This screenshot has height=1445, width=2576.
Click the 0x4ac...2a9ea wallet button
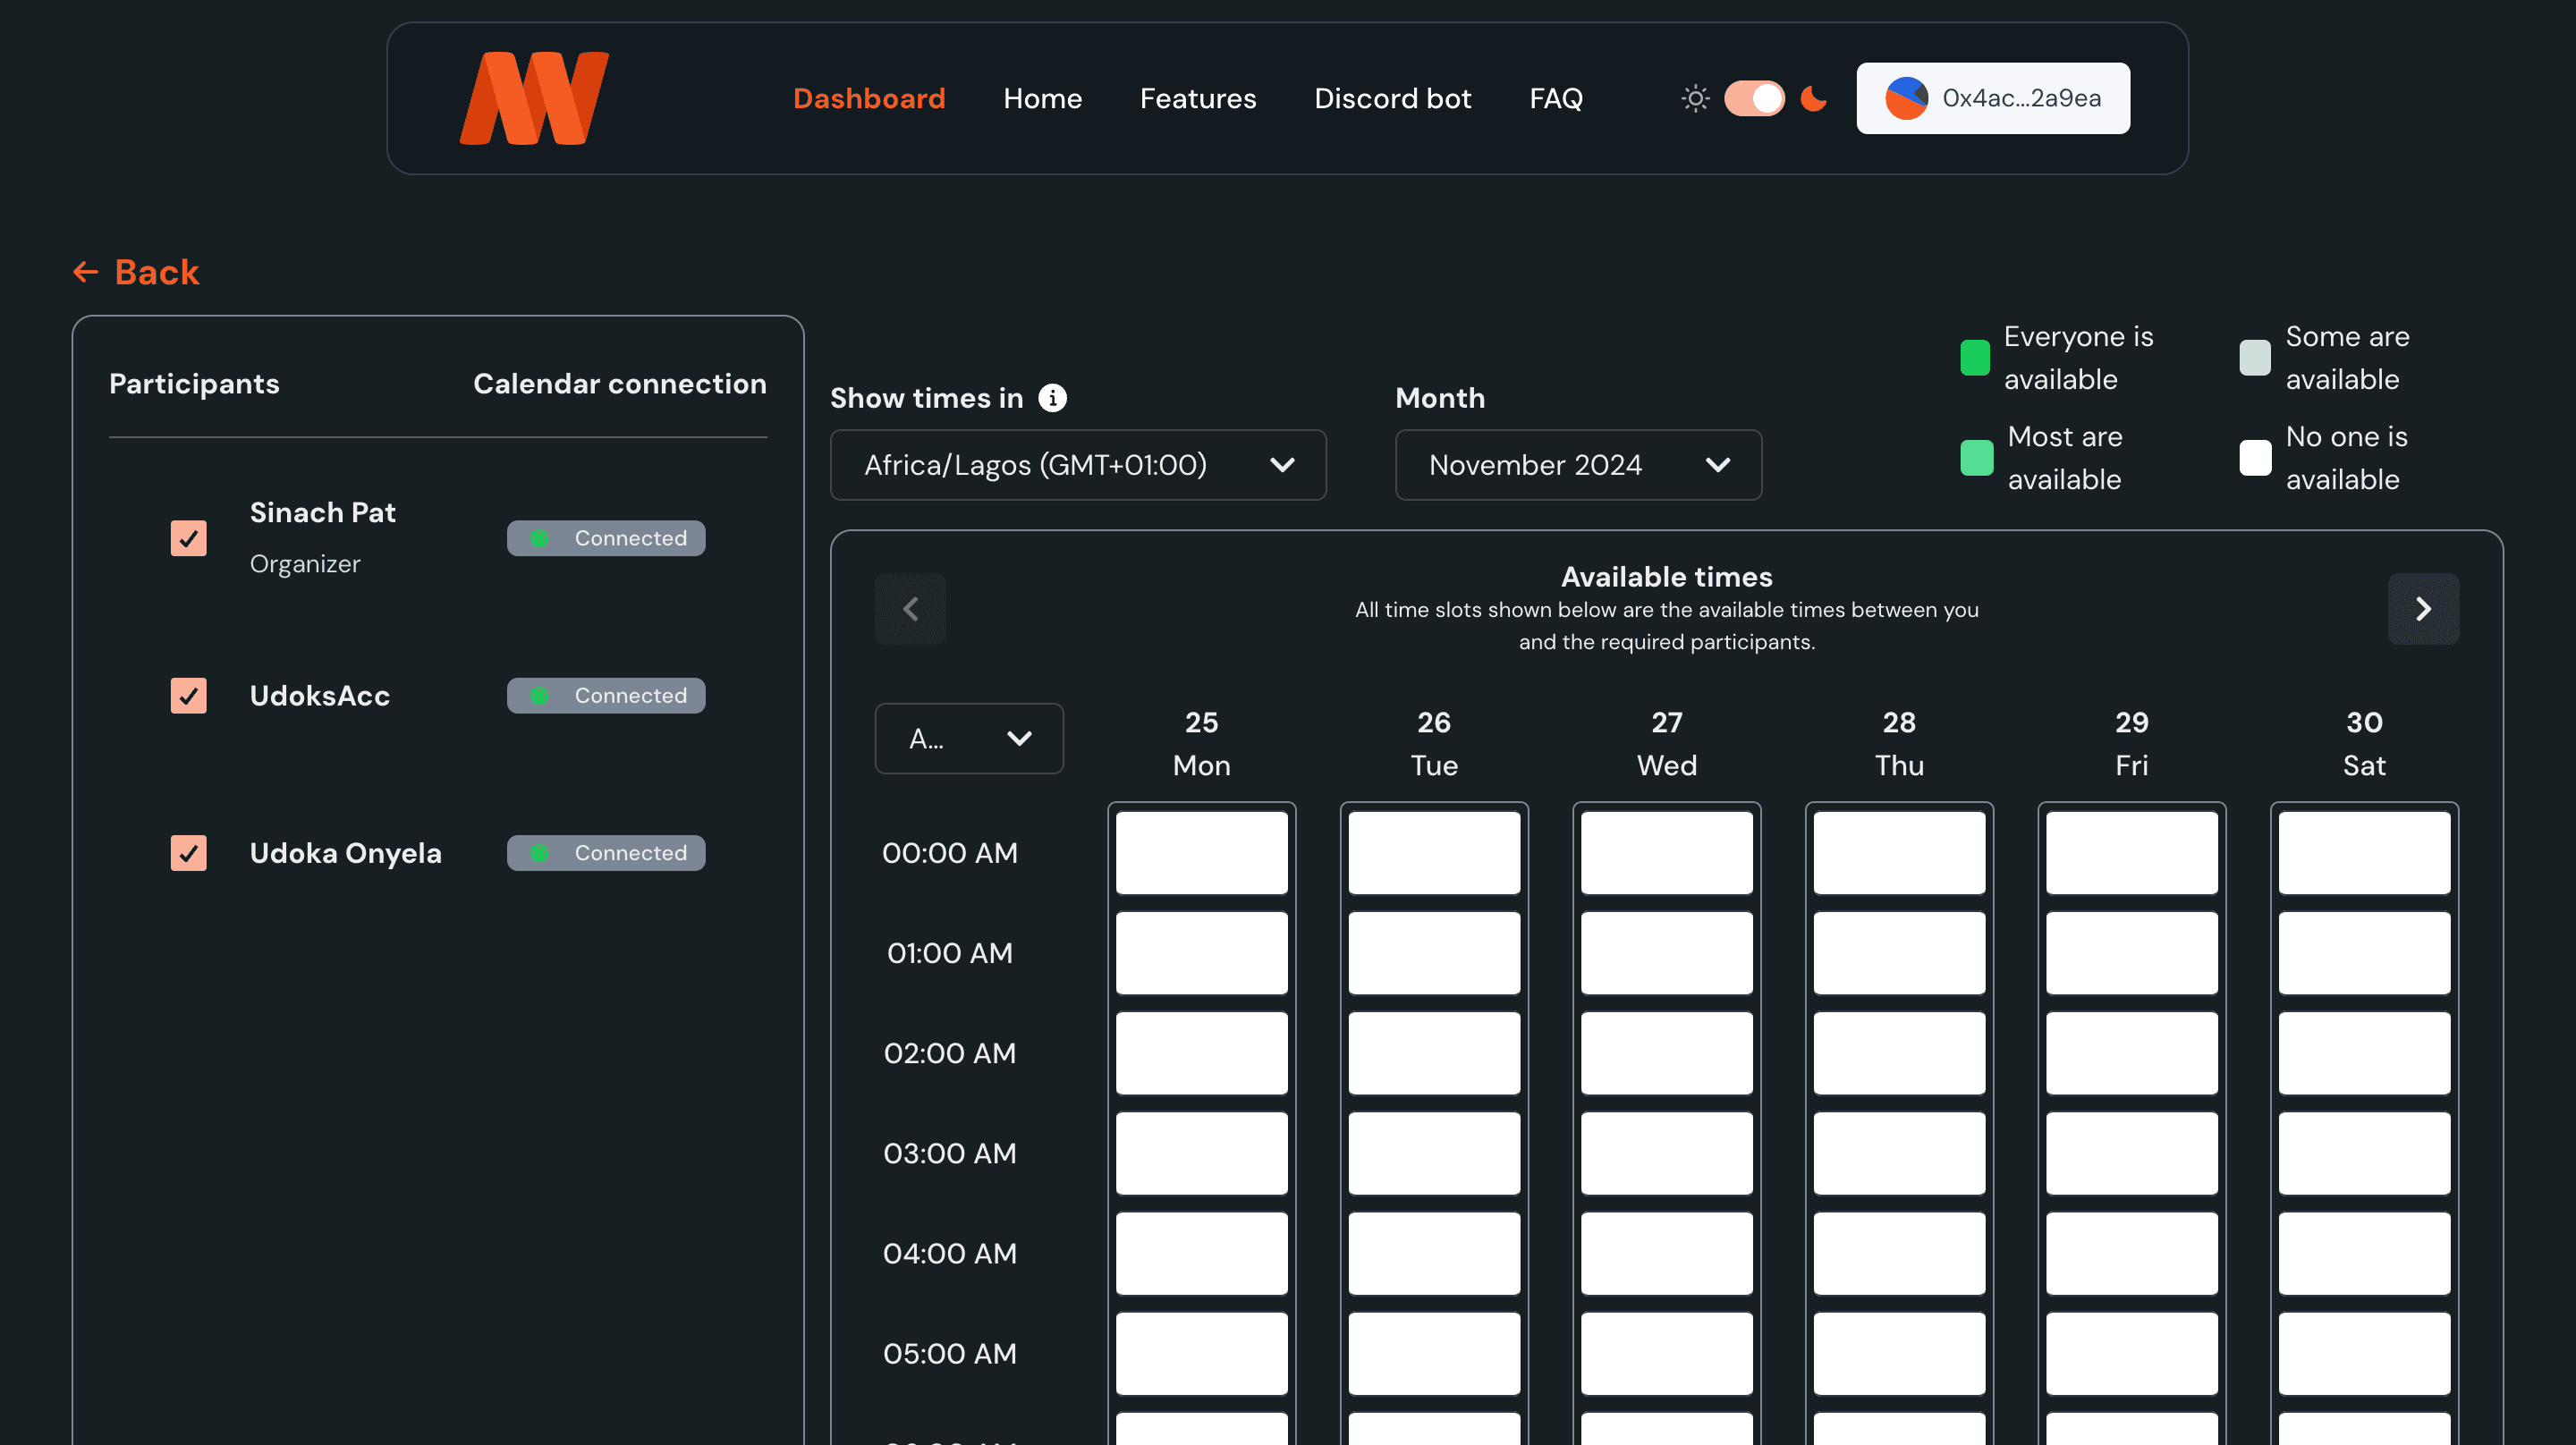click(x=1993, y=98)
